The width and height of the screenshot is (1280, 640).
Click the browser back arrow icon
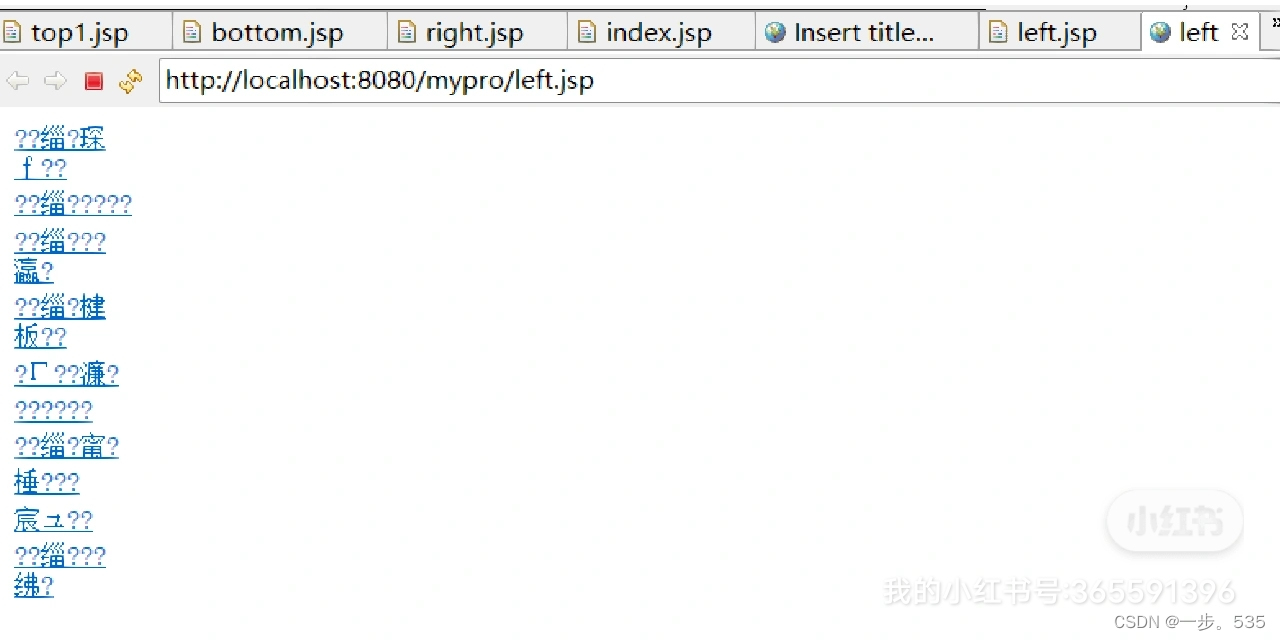tap(18, 81)
